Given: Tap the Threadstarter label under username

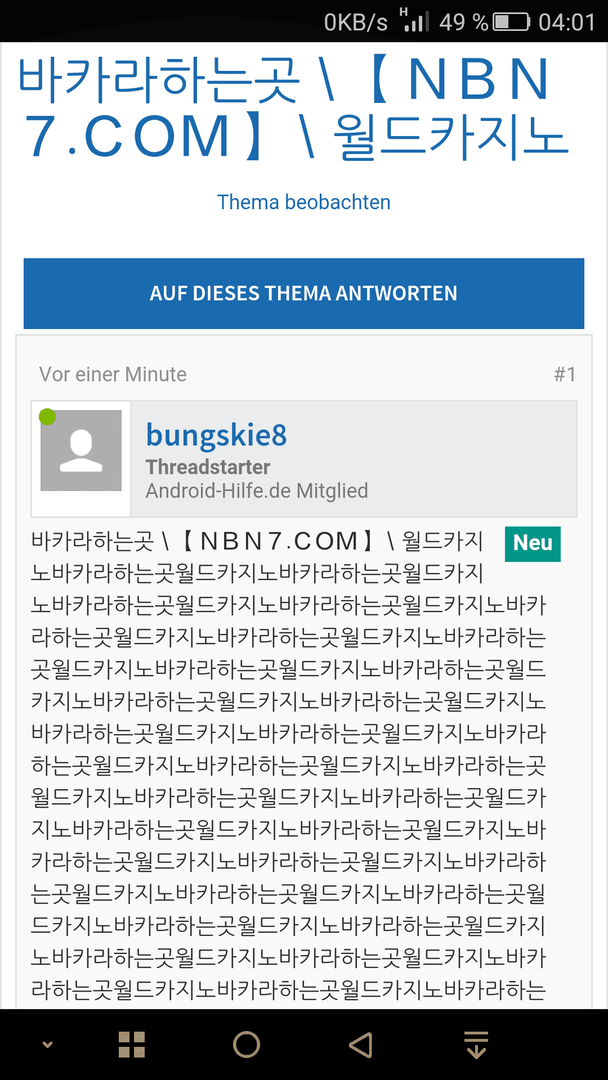Looking at the screenshot, I should tap(208, 467).
